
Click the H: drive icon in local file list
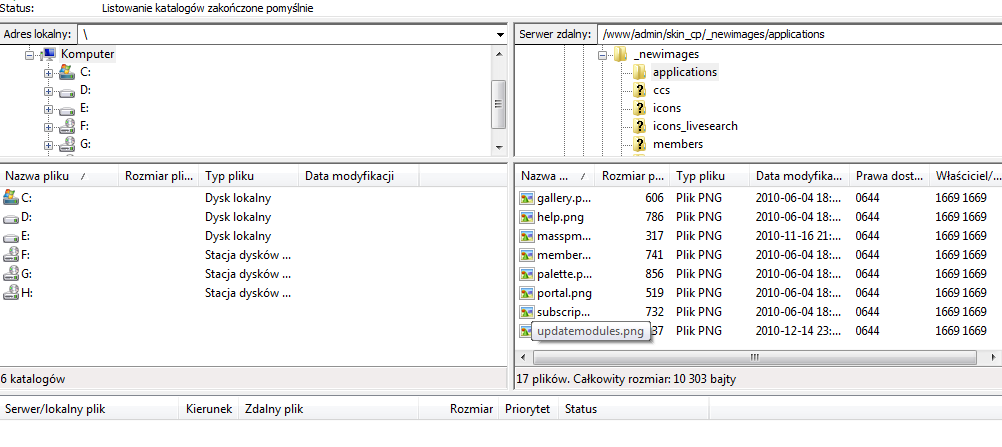11,294
